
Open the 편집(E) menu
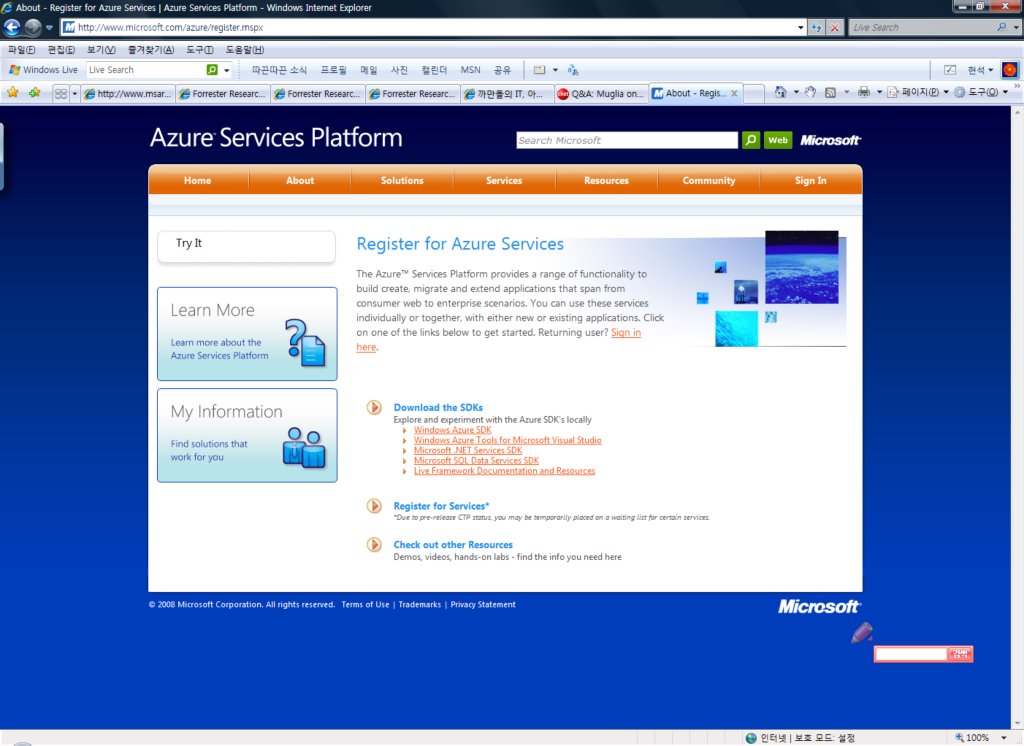click(x=61, y=50)
